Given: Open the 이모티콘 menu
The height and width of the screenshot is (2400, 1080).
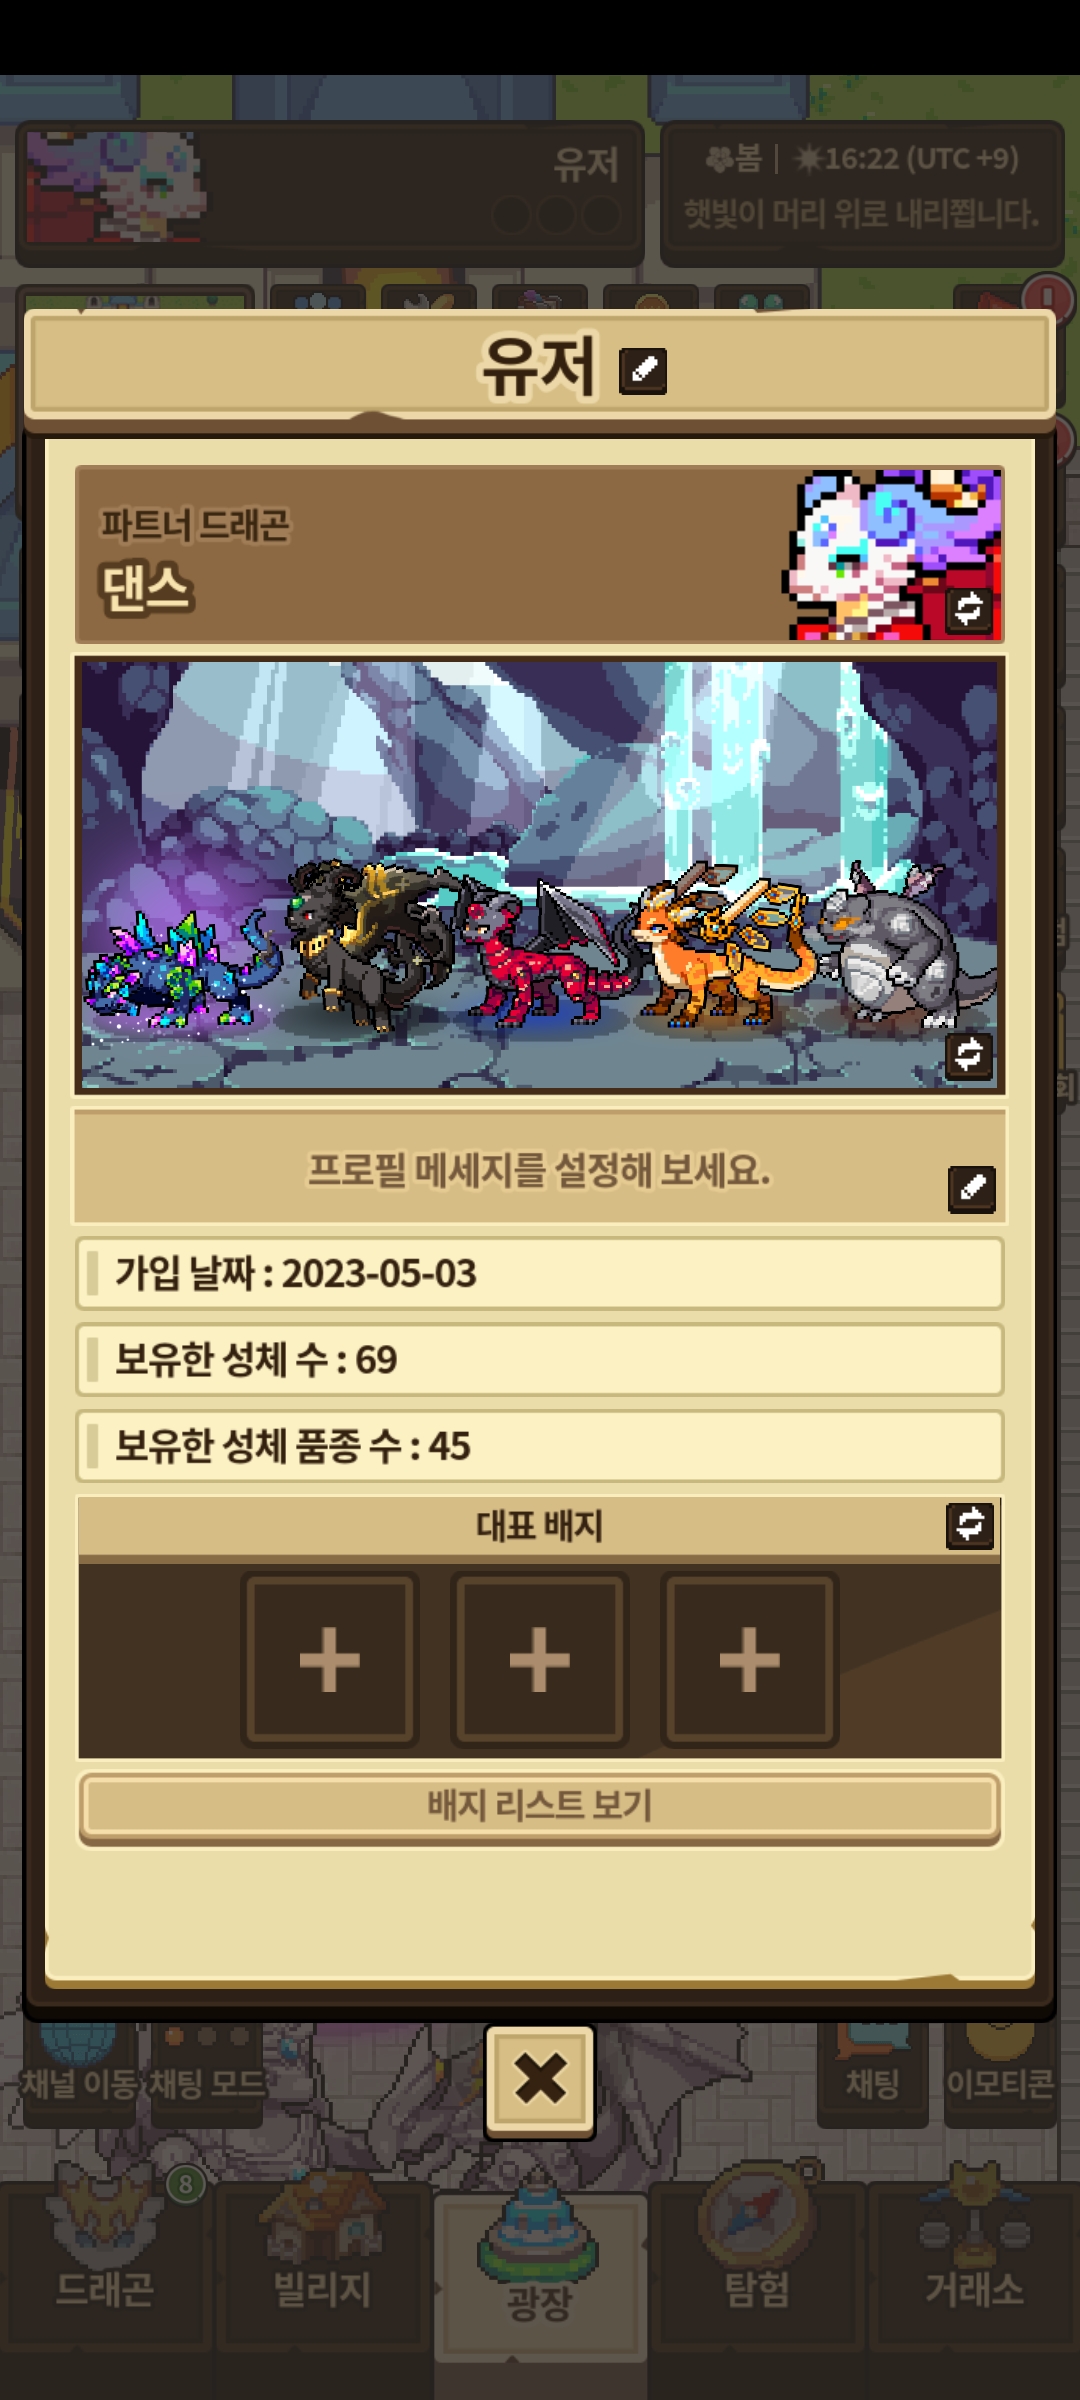Looking at the screenshot, I should tap(1000, 2072).
